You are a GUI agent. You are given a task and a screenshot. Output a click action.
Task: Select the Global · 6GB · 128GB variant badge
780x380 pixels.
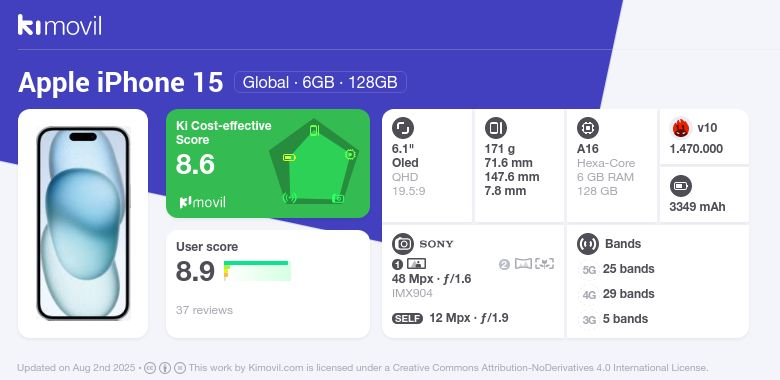[320, 82]
